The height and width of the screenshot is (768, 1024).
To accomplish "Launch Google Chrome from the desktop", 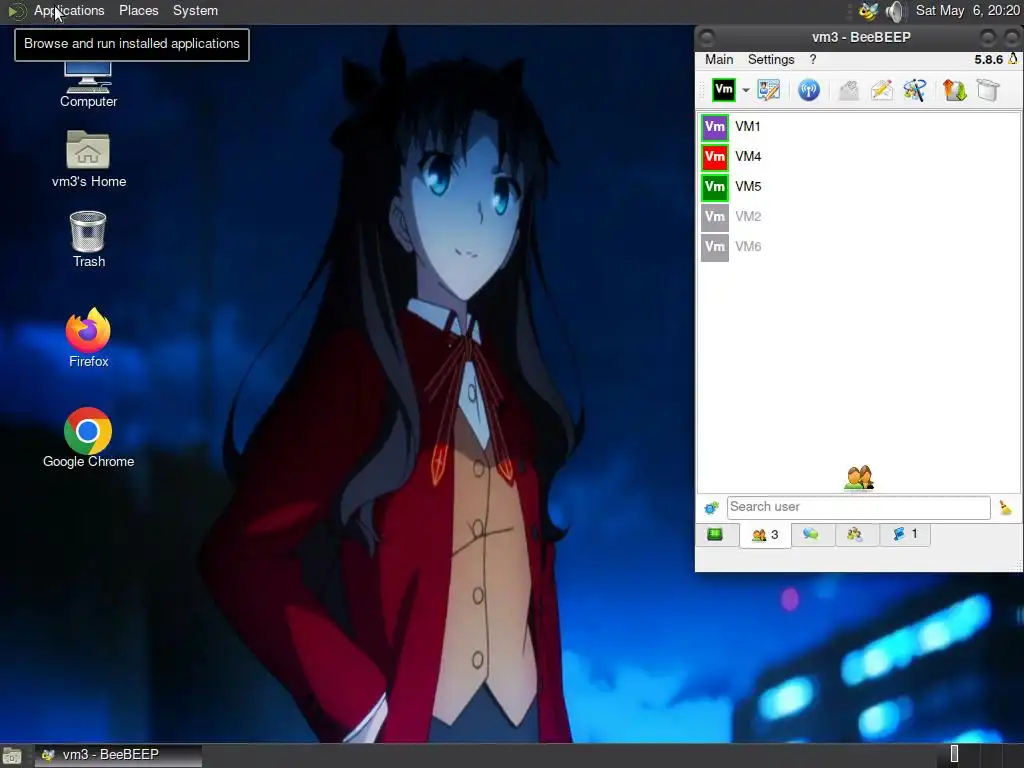I will coord(88,438).
